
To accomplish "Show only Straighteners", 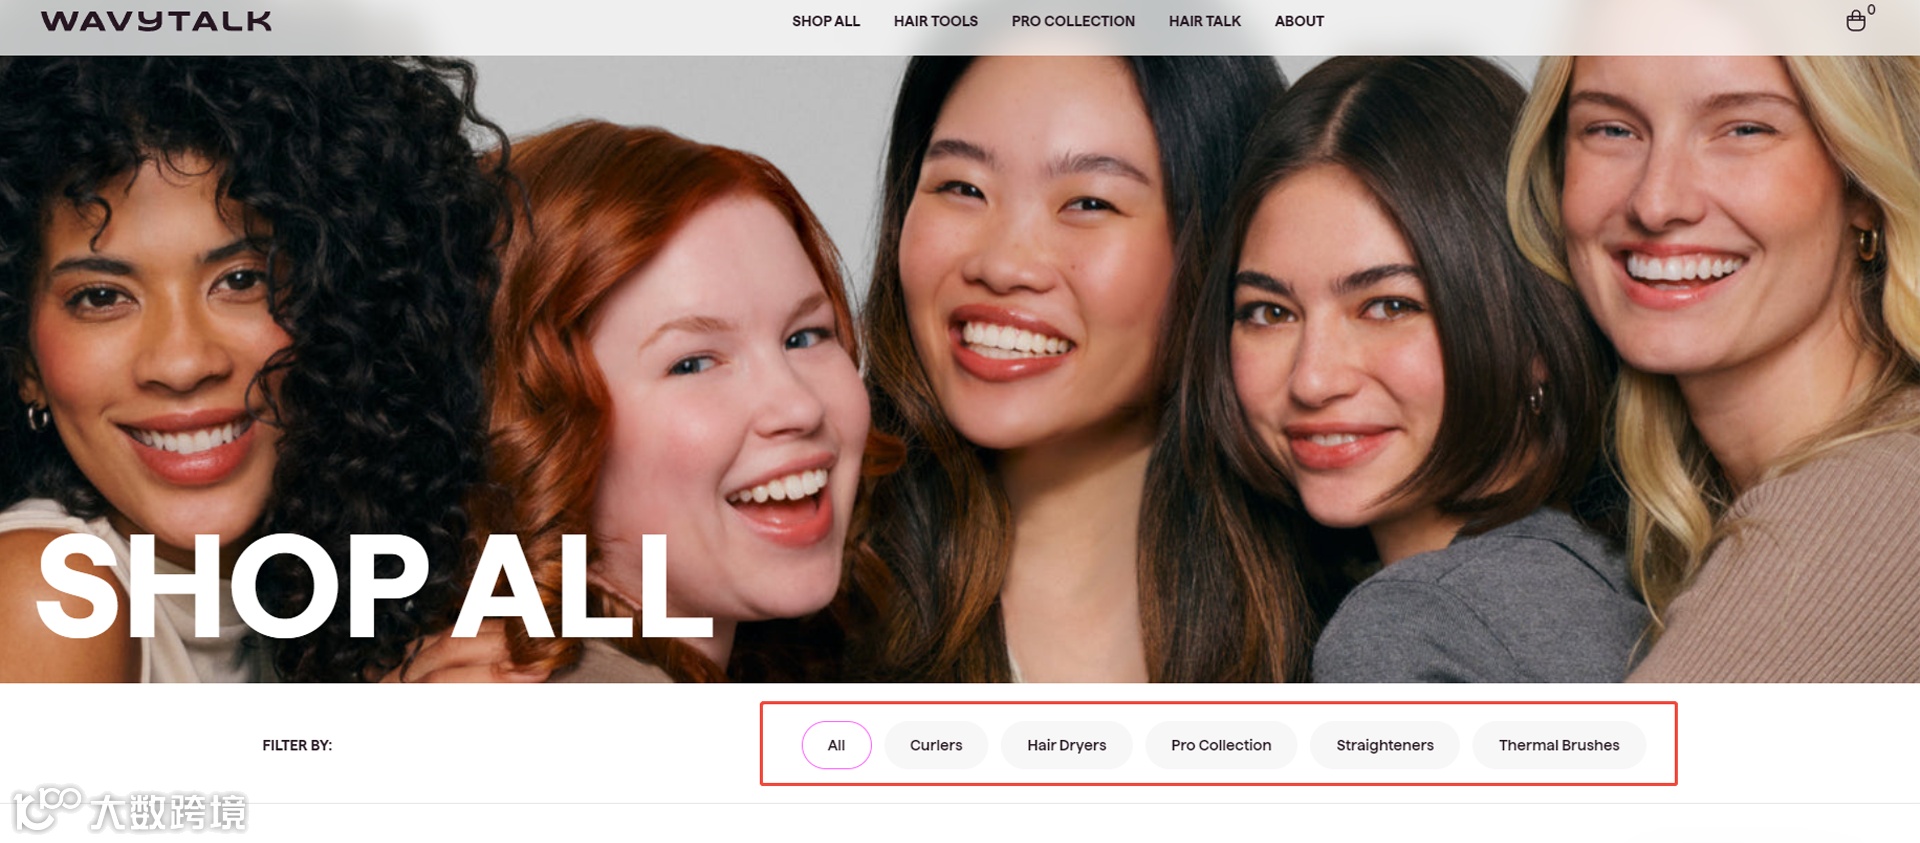I will (1385, 745).
